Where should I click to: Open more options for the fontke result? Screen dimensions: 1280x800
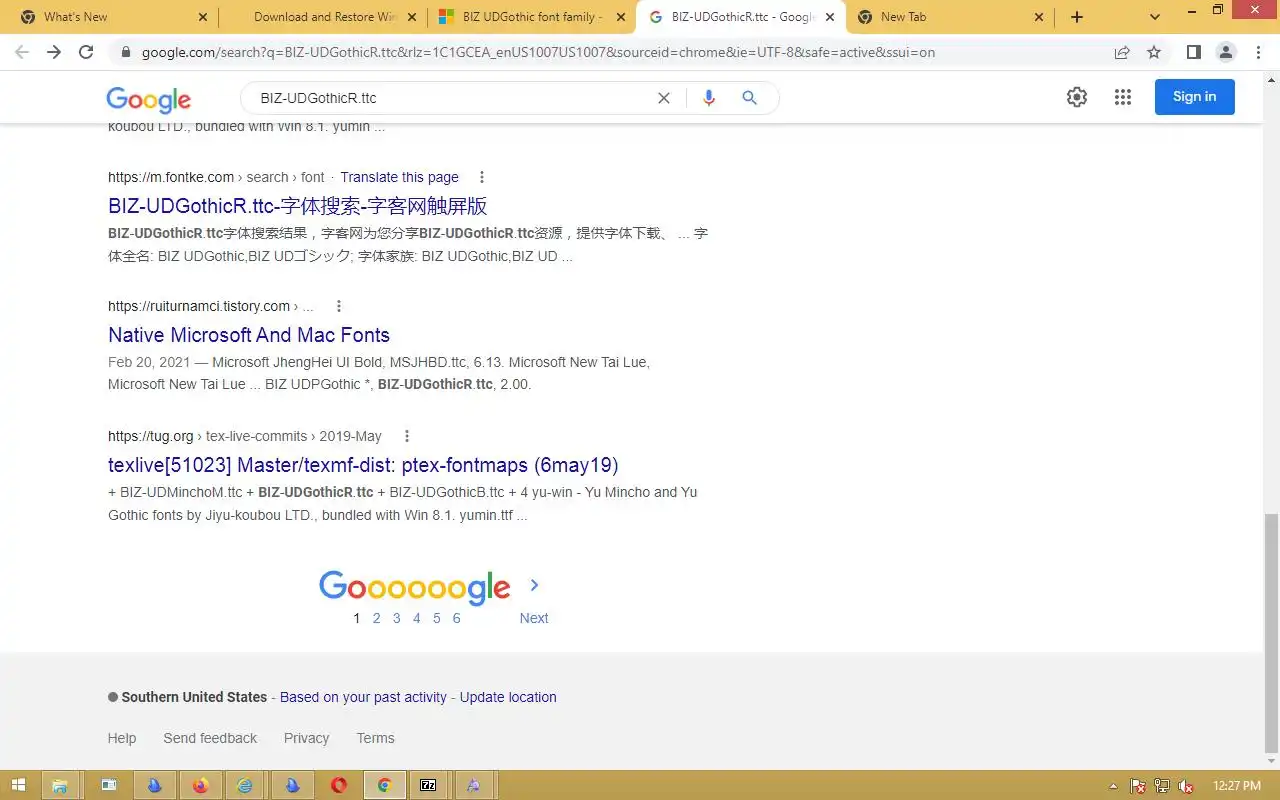tap(481, 177)
